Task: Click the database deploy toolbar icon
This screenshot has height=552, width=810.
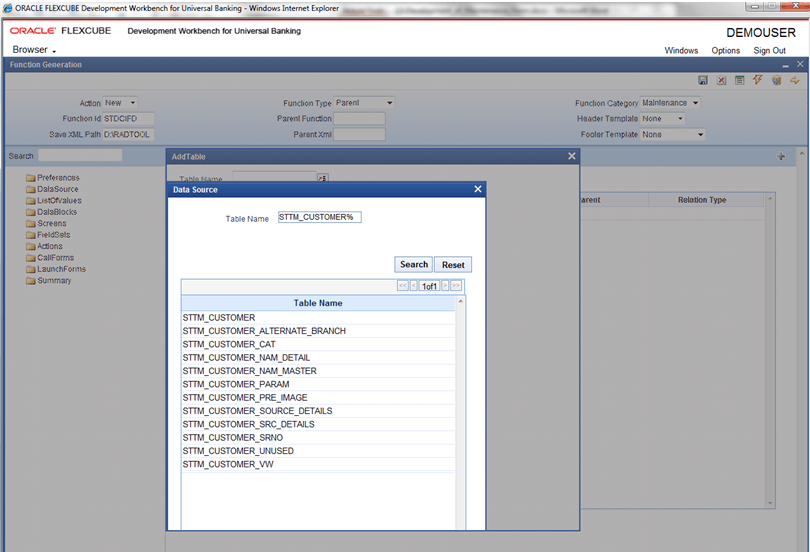Action: pyautogui.click(x=776, y=80)
